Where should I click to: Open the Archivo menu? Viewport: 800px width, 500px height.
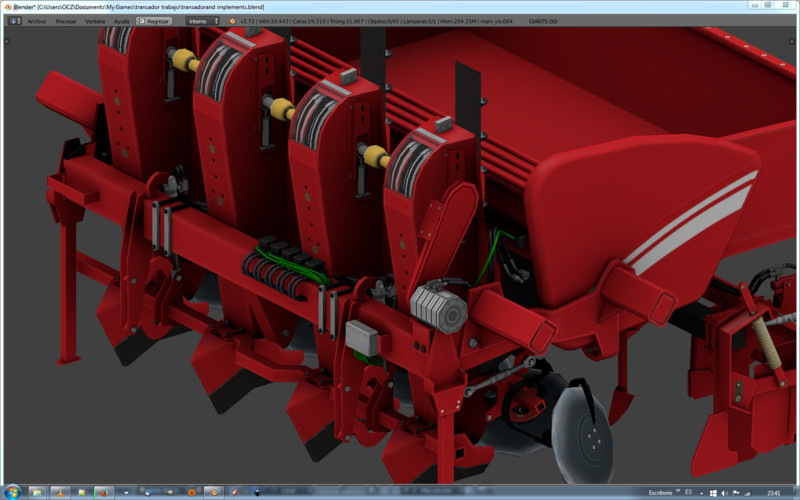coord(36,20)
